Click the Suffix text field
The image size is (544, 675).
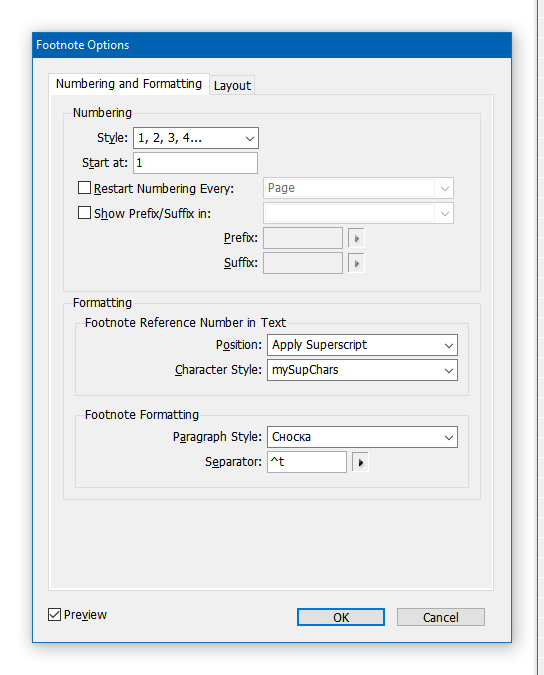[x=303, y=263]
